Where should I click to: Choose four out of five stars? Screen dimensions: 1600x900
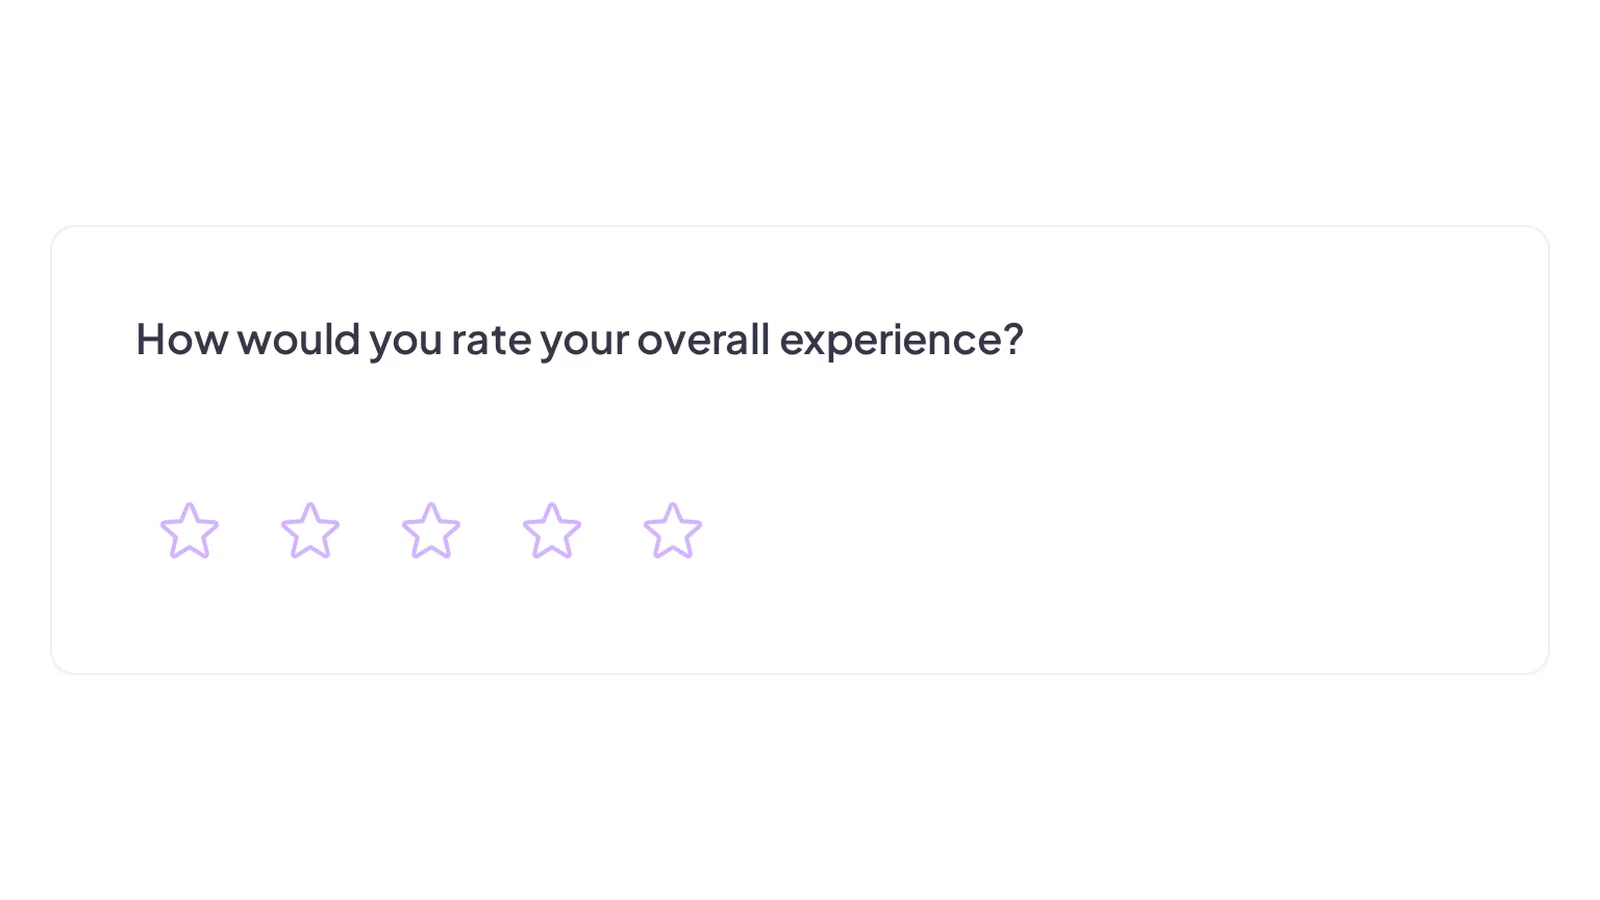click(552, 531)
